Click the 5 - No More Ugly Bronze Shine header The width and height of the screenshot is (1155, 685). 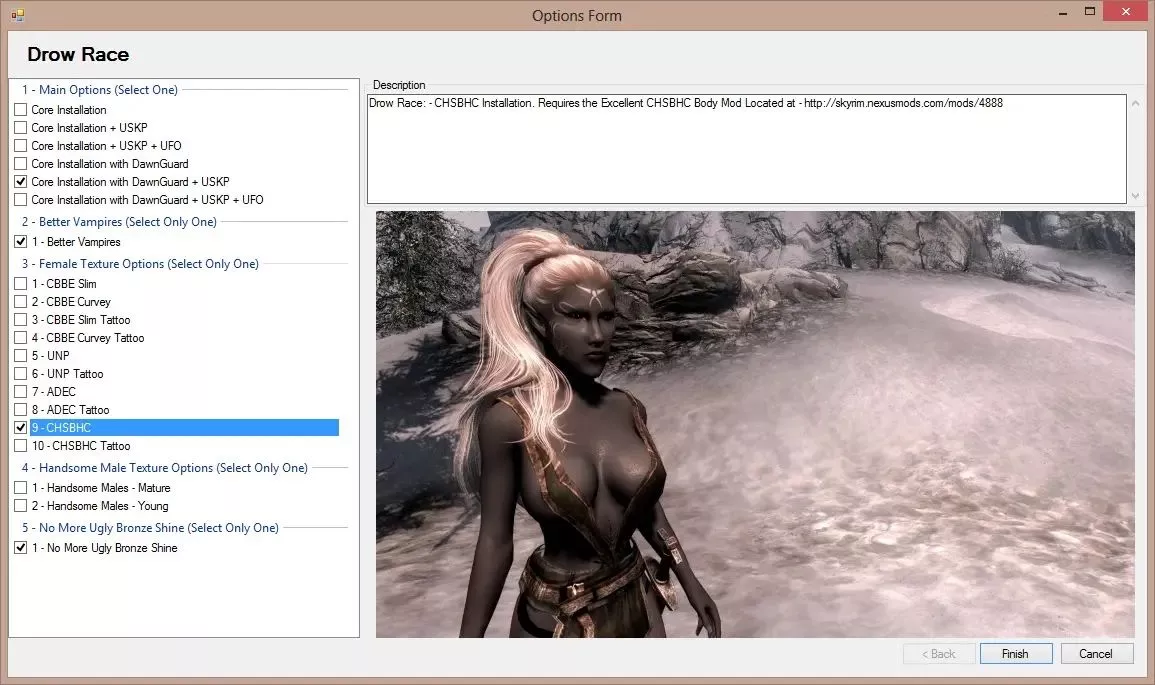pos(150,528)
